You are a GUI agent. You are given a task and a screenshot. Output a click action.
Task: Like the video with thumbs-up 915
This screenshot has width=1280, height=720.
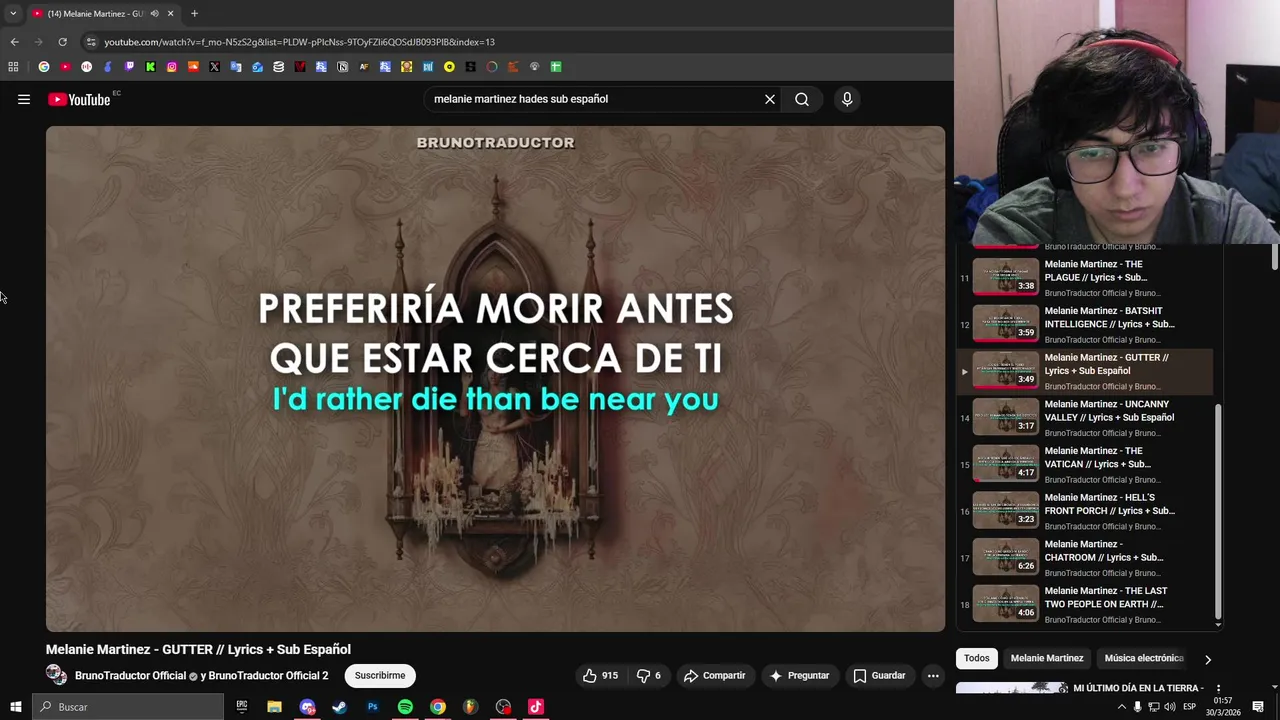tap(600, 675)
